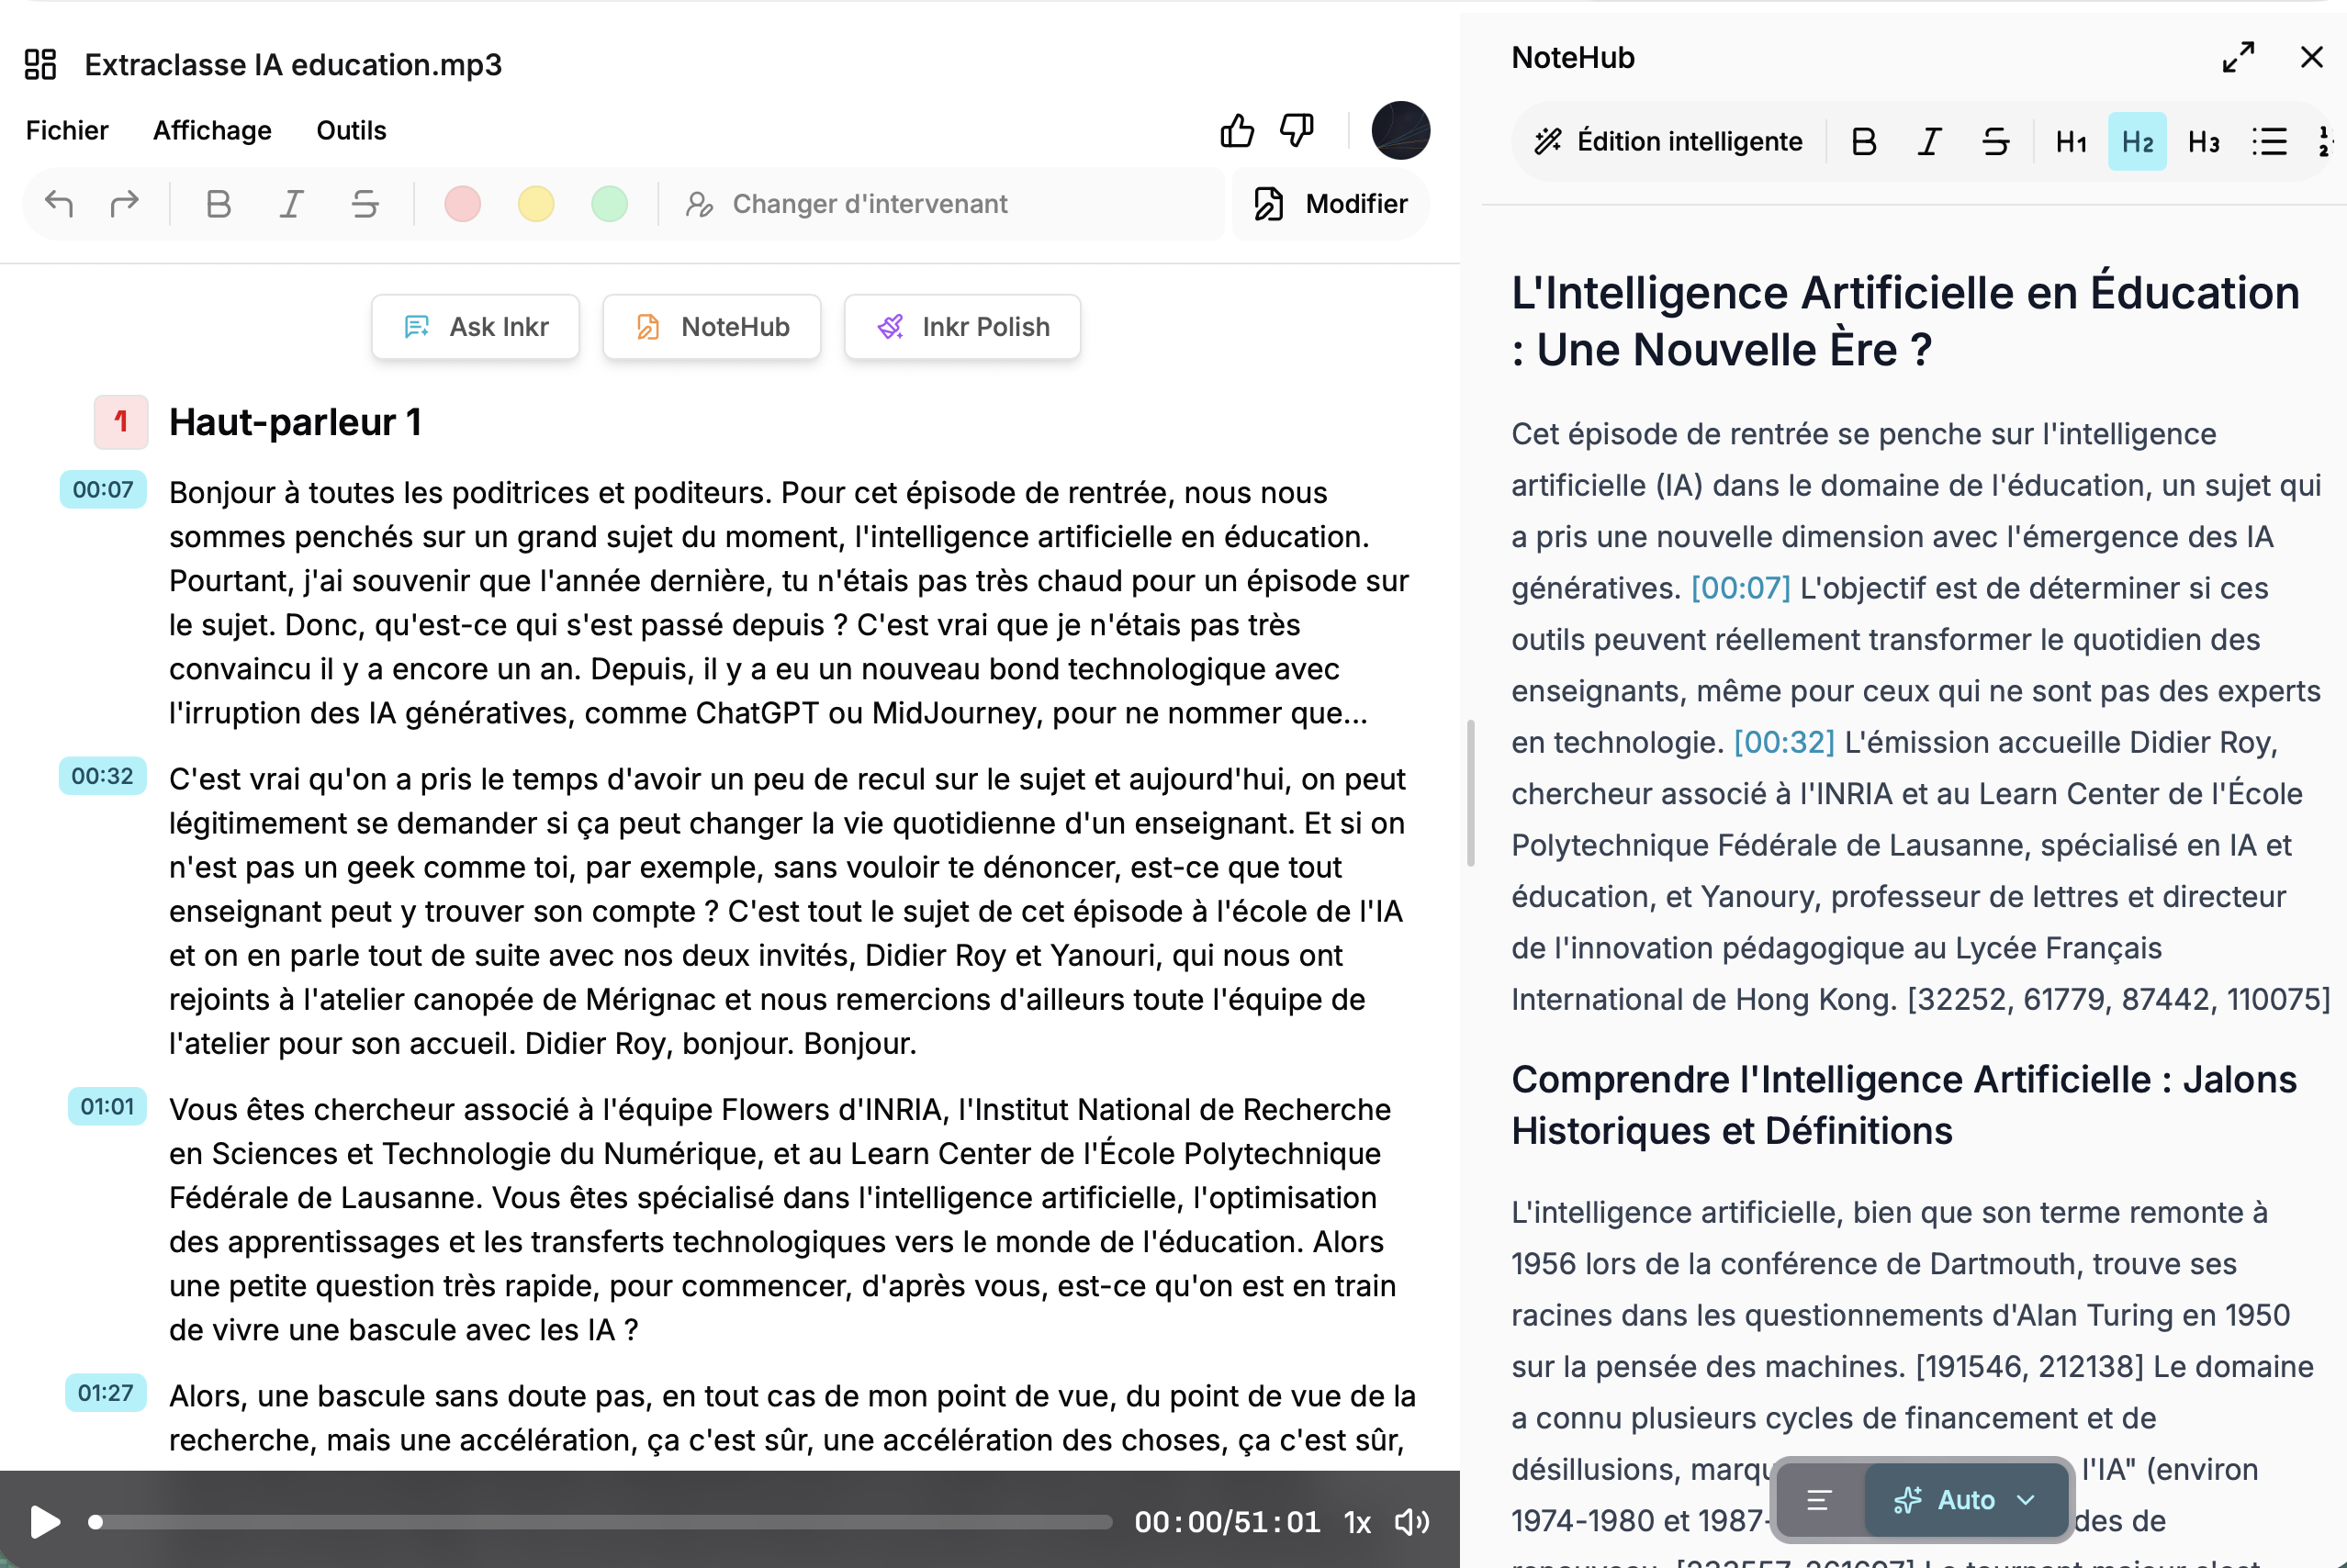Toggle bold in the NoteHub toolbar
This screenshot has height=1568, width=2347.
(1863, 142)
